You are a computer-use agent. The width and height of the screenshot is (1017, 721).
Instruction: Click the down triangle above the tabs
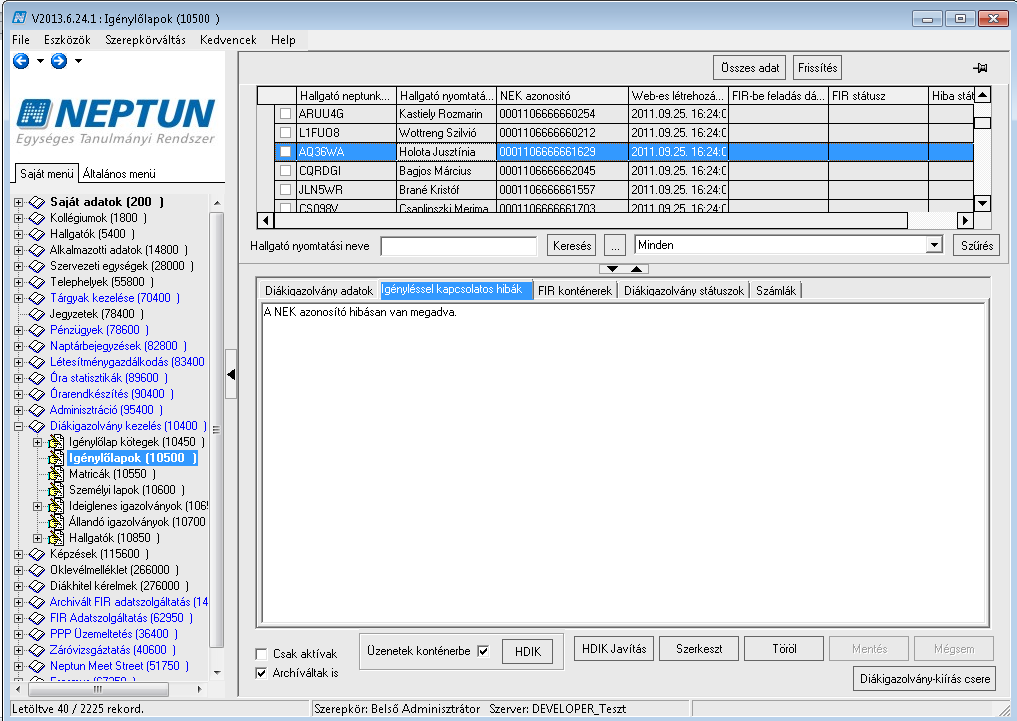point(612,268)
